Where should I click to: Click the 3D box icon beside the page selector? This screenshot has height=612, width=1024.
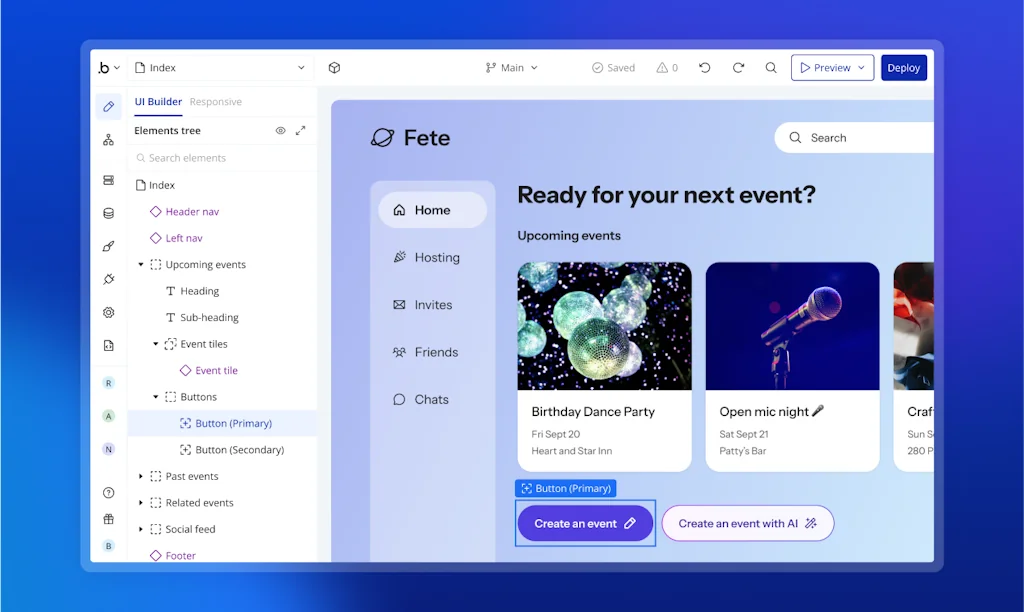(x=334, y=67)
